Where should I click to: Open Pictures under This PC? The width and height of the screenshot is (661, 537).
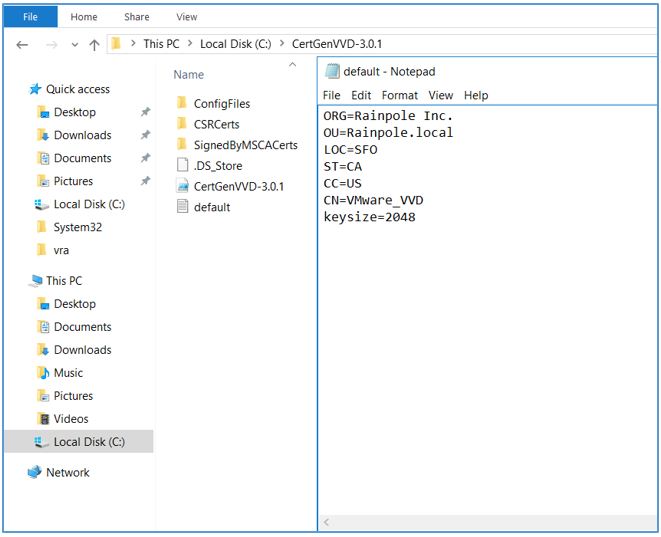pos(73,396)
